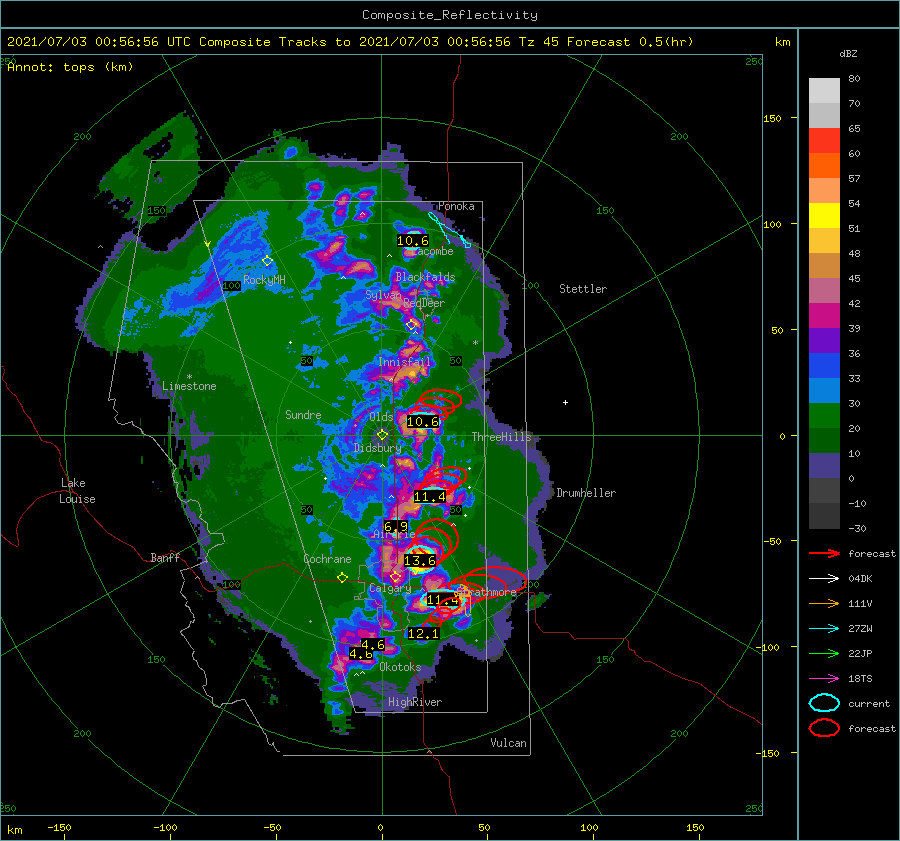The image size is (900, 841).
Task: Click the Drumheller city label
Action: point(586,493)
